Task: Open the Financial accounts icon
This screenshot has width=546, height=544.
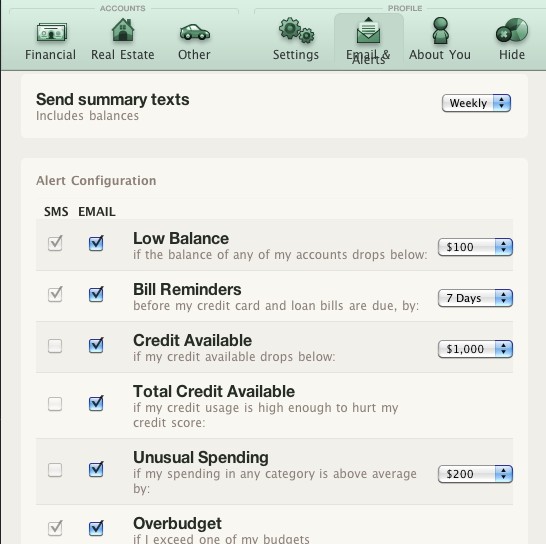Action: [x=52, y=32]
